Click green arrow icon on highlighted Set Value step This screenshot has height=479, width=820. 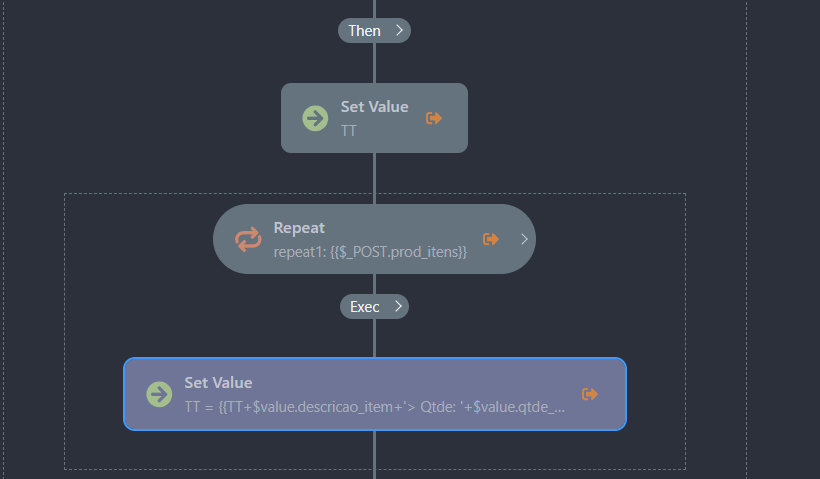[159, 394]
